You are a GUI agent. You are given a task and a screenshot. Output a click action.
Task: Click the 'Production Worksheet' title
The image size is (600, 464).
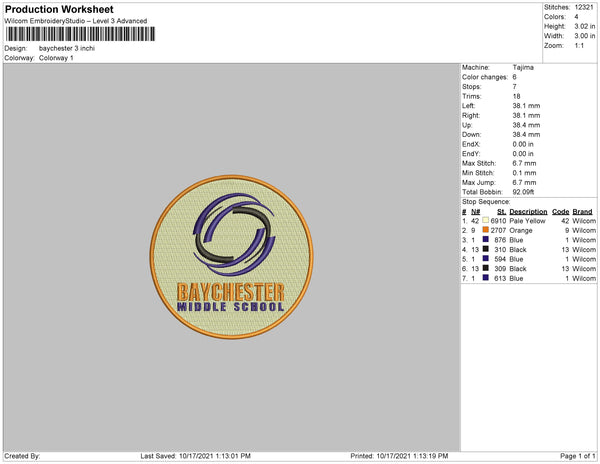59,9
